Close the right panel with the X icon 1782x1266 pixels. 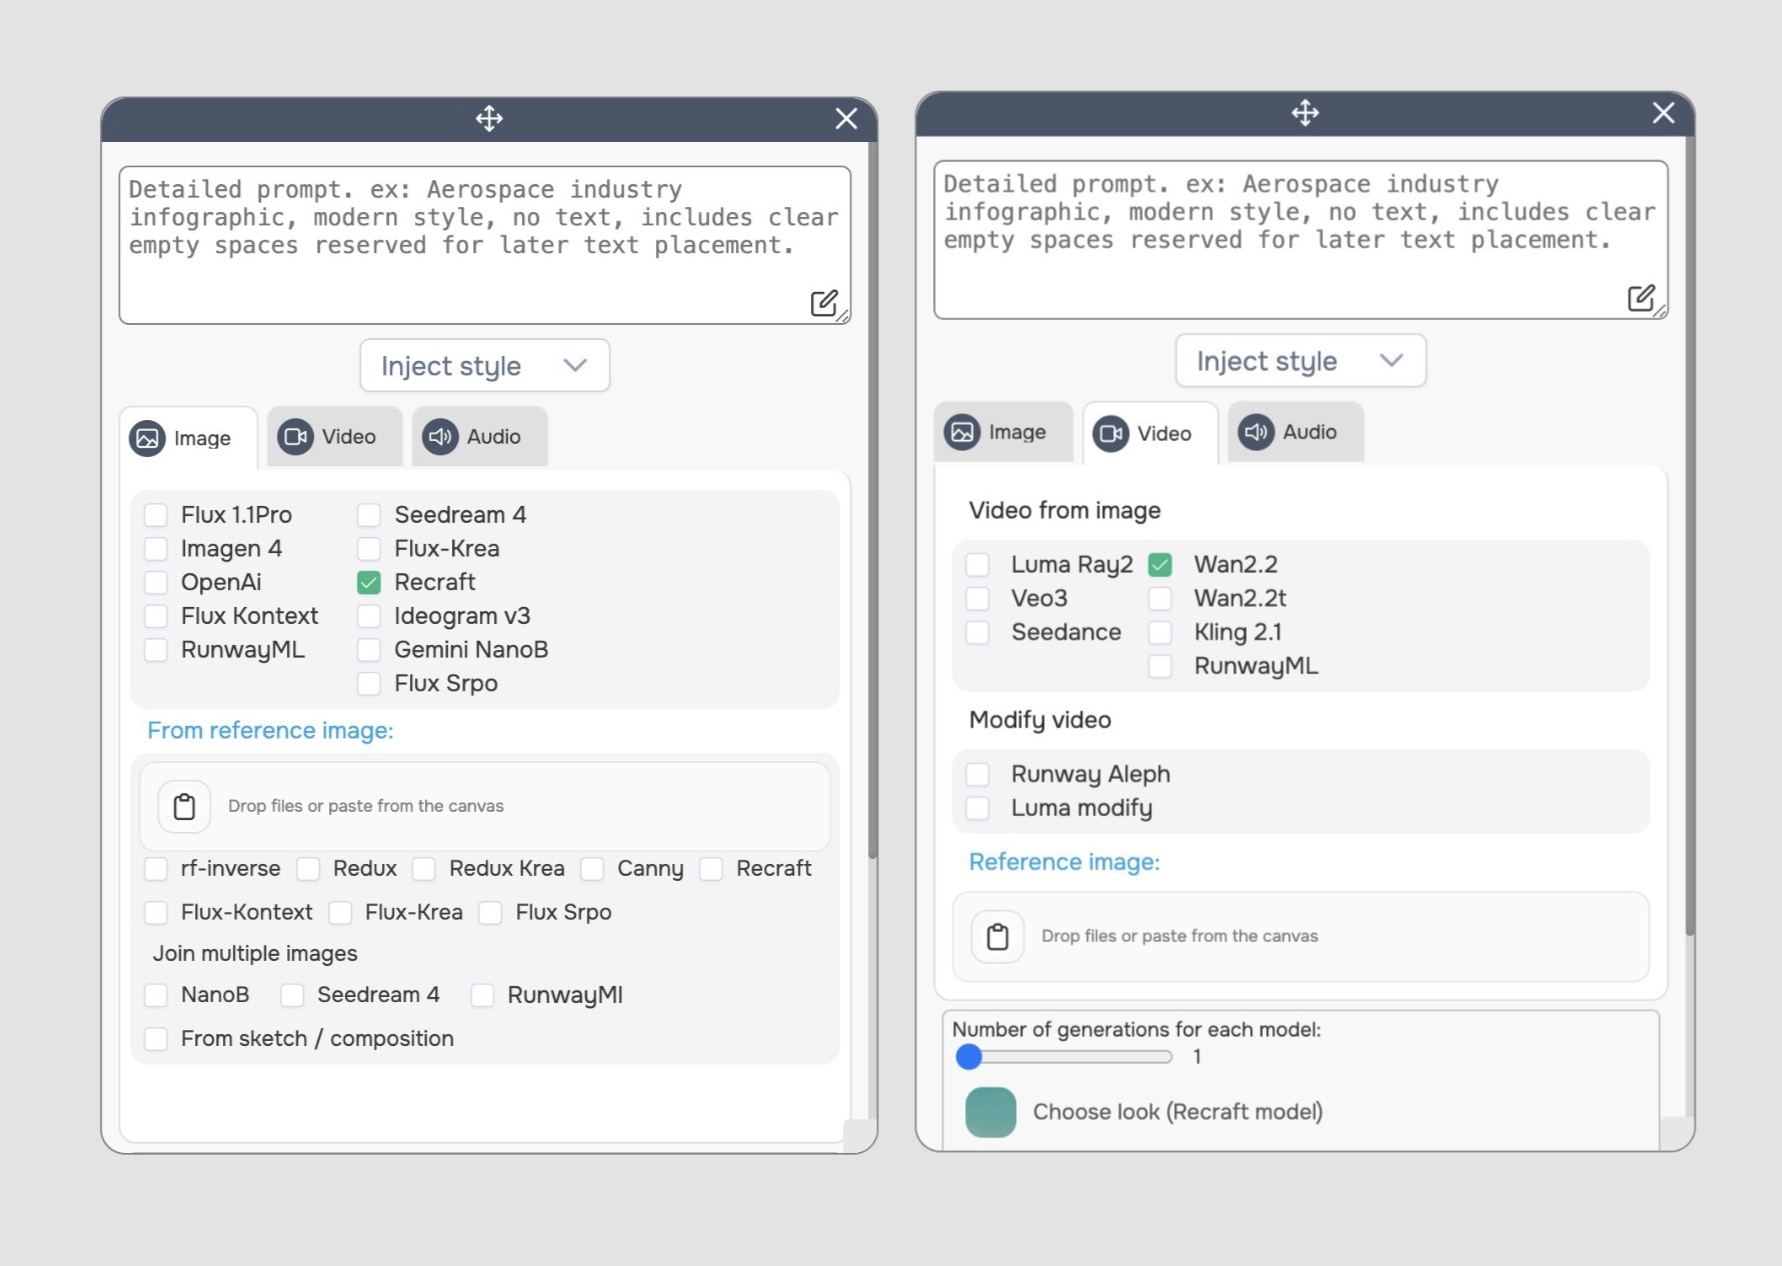point(1663,113)
